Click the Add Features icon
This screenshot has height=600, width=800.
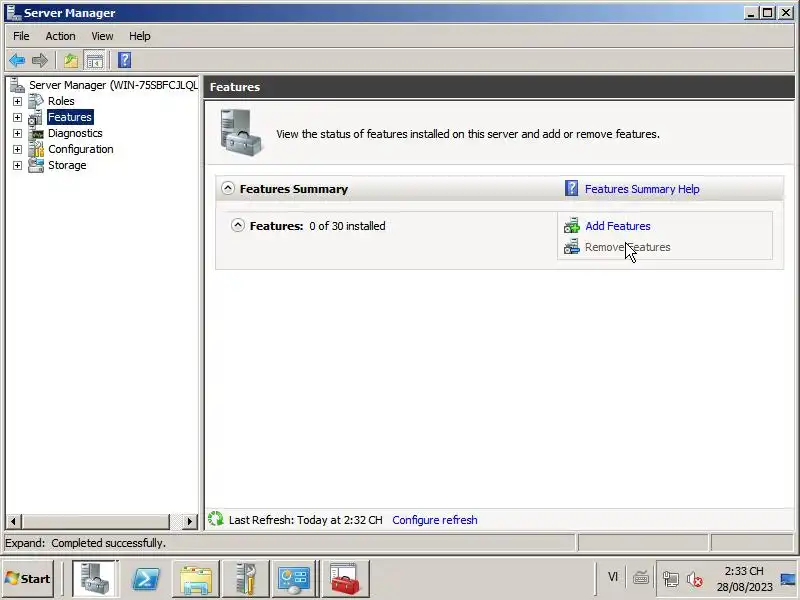(x=571, y=226)
